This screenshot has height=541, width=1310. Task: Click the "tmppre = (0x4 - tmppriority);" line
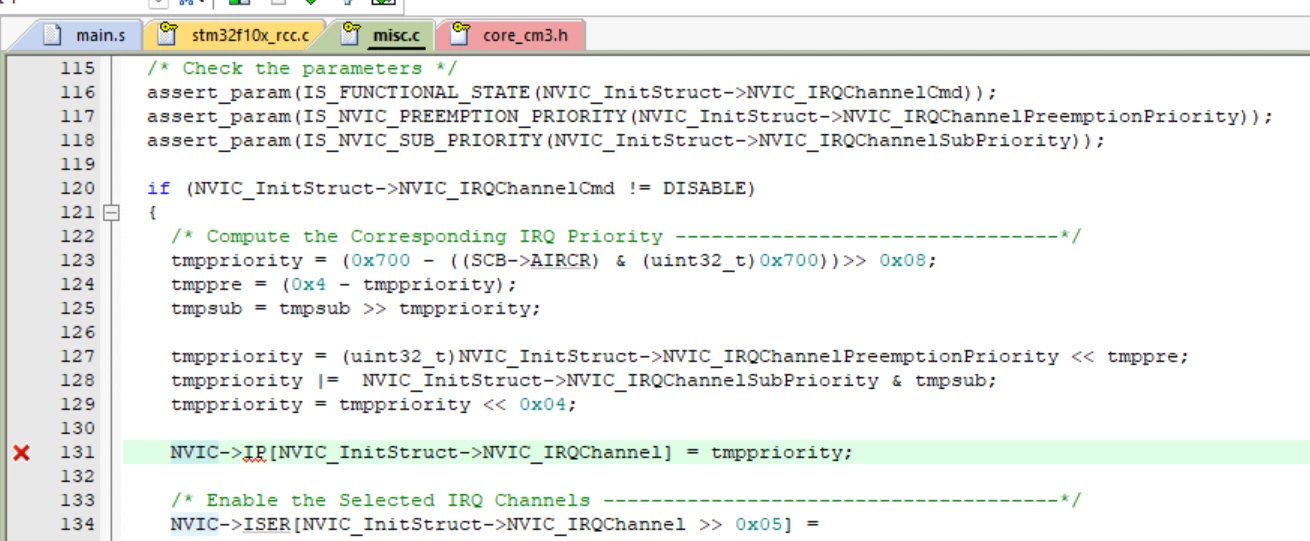tap(344, 284)
